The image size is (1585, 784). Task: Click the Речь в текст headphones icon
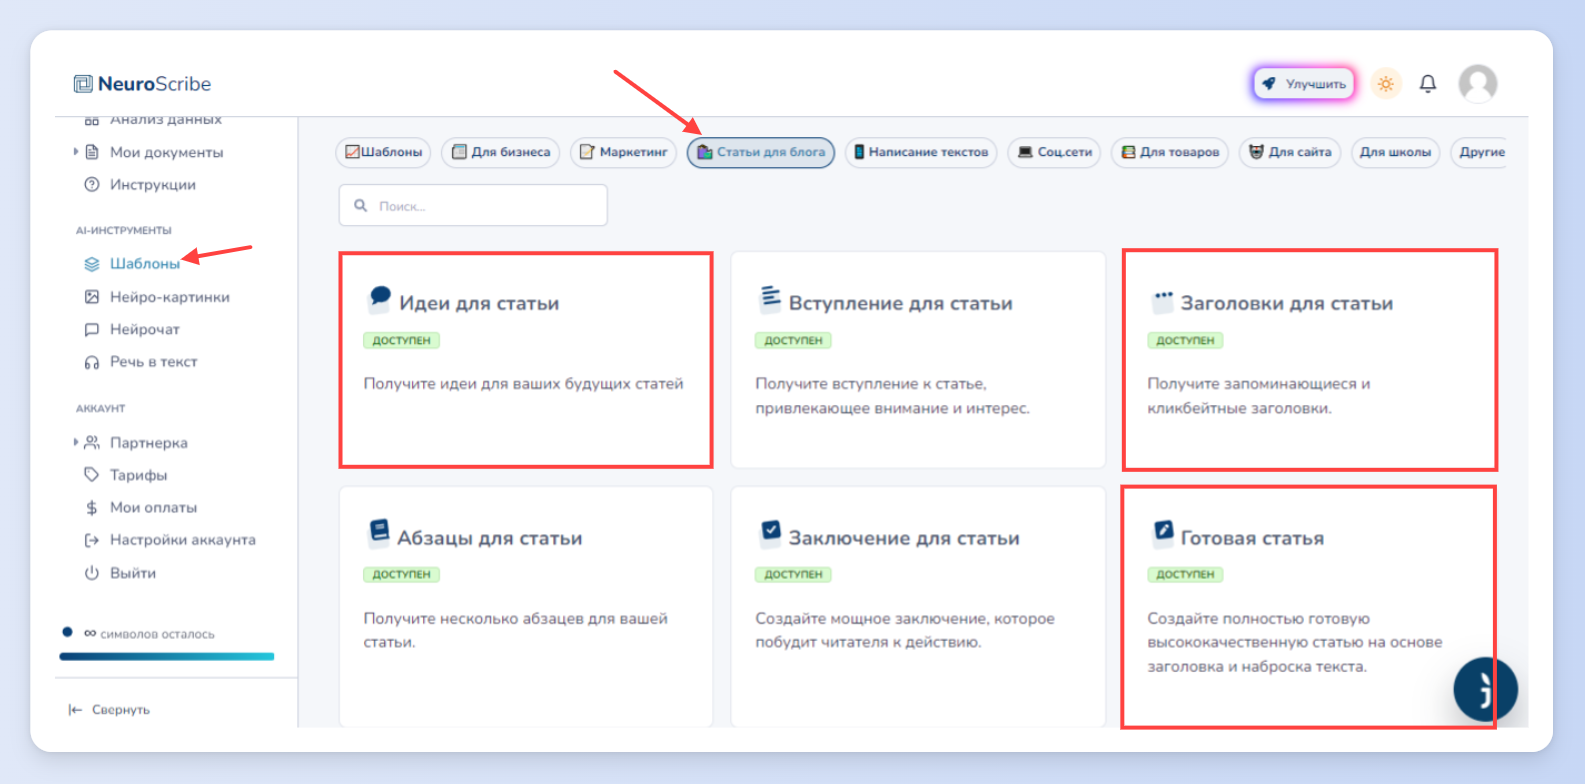92,362
